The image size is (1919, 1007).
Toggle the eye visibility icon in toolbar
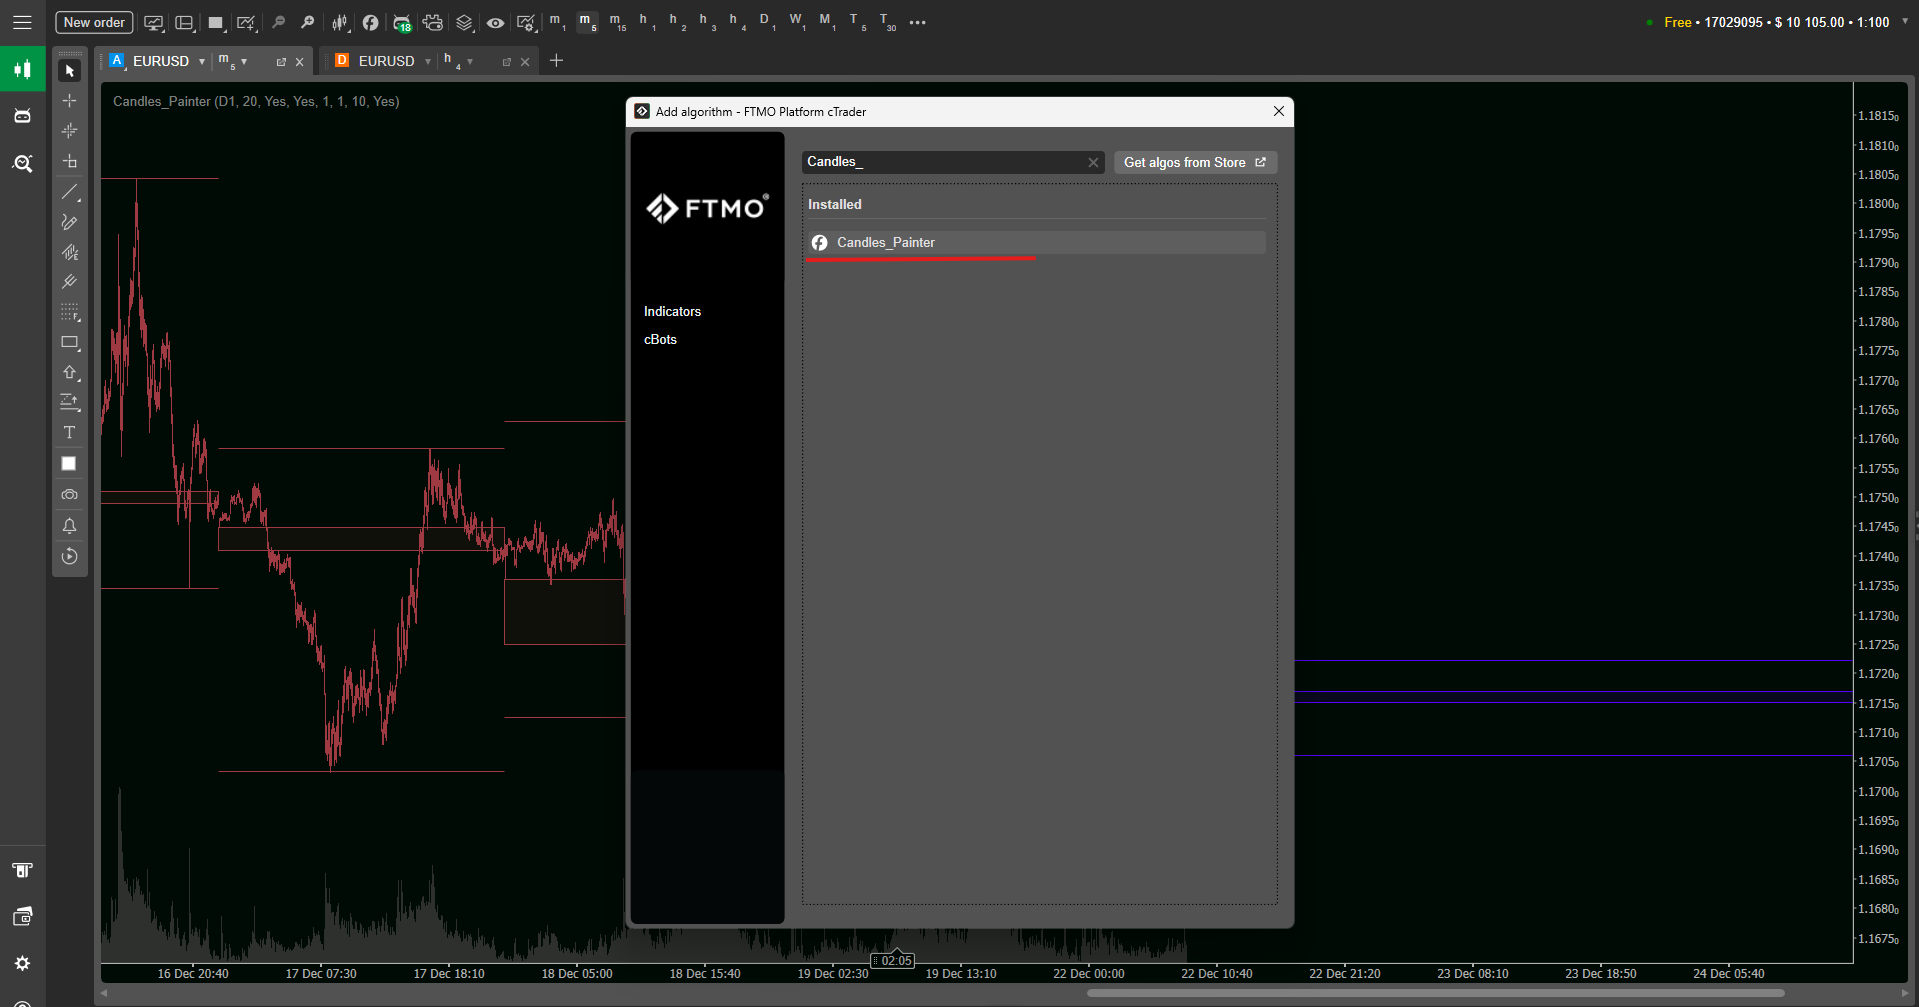pos(495,22)
